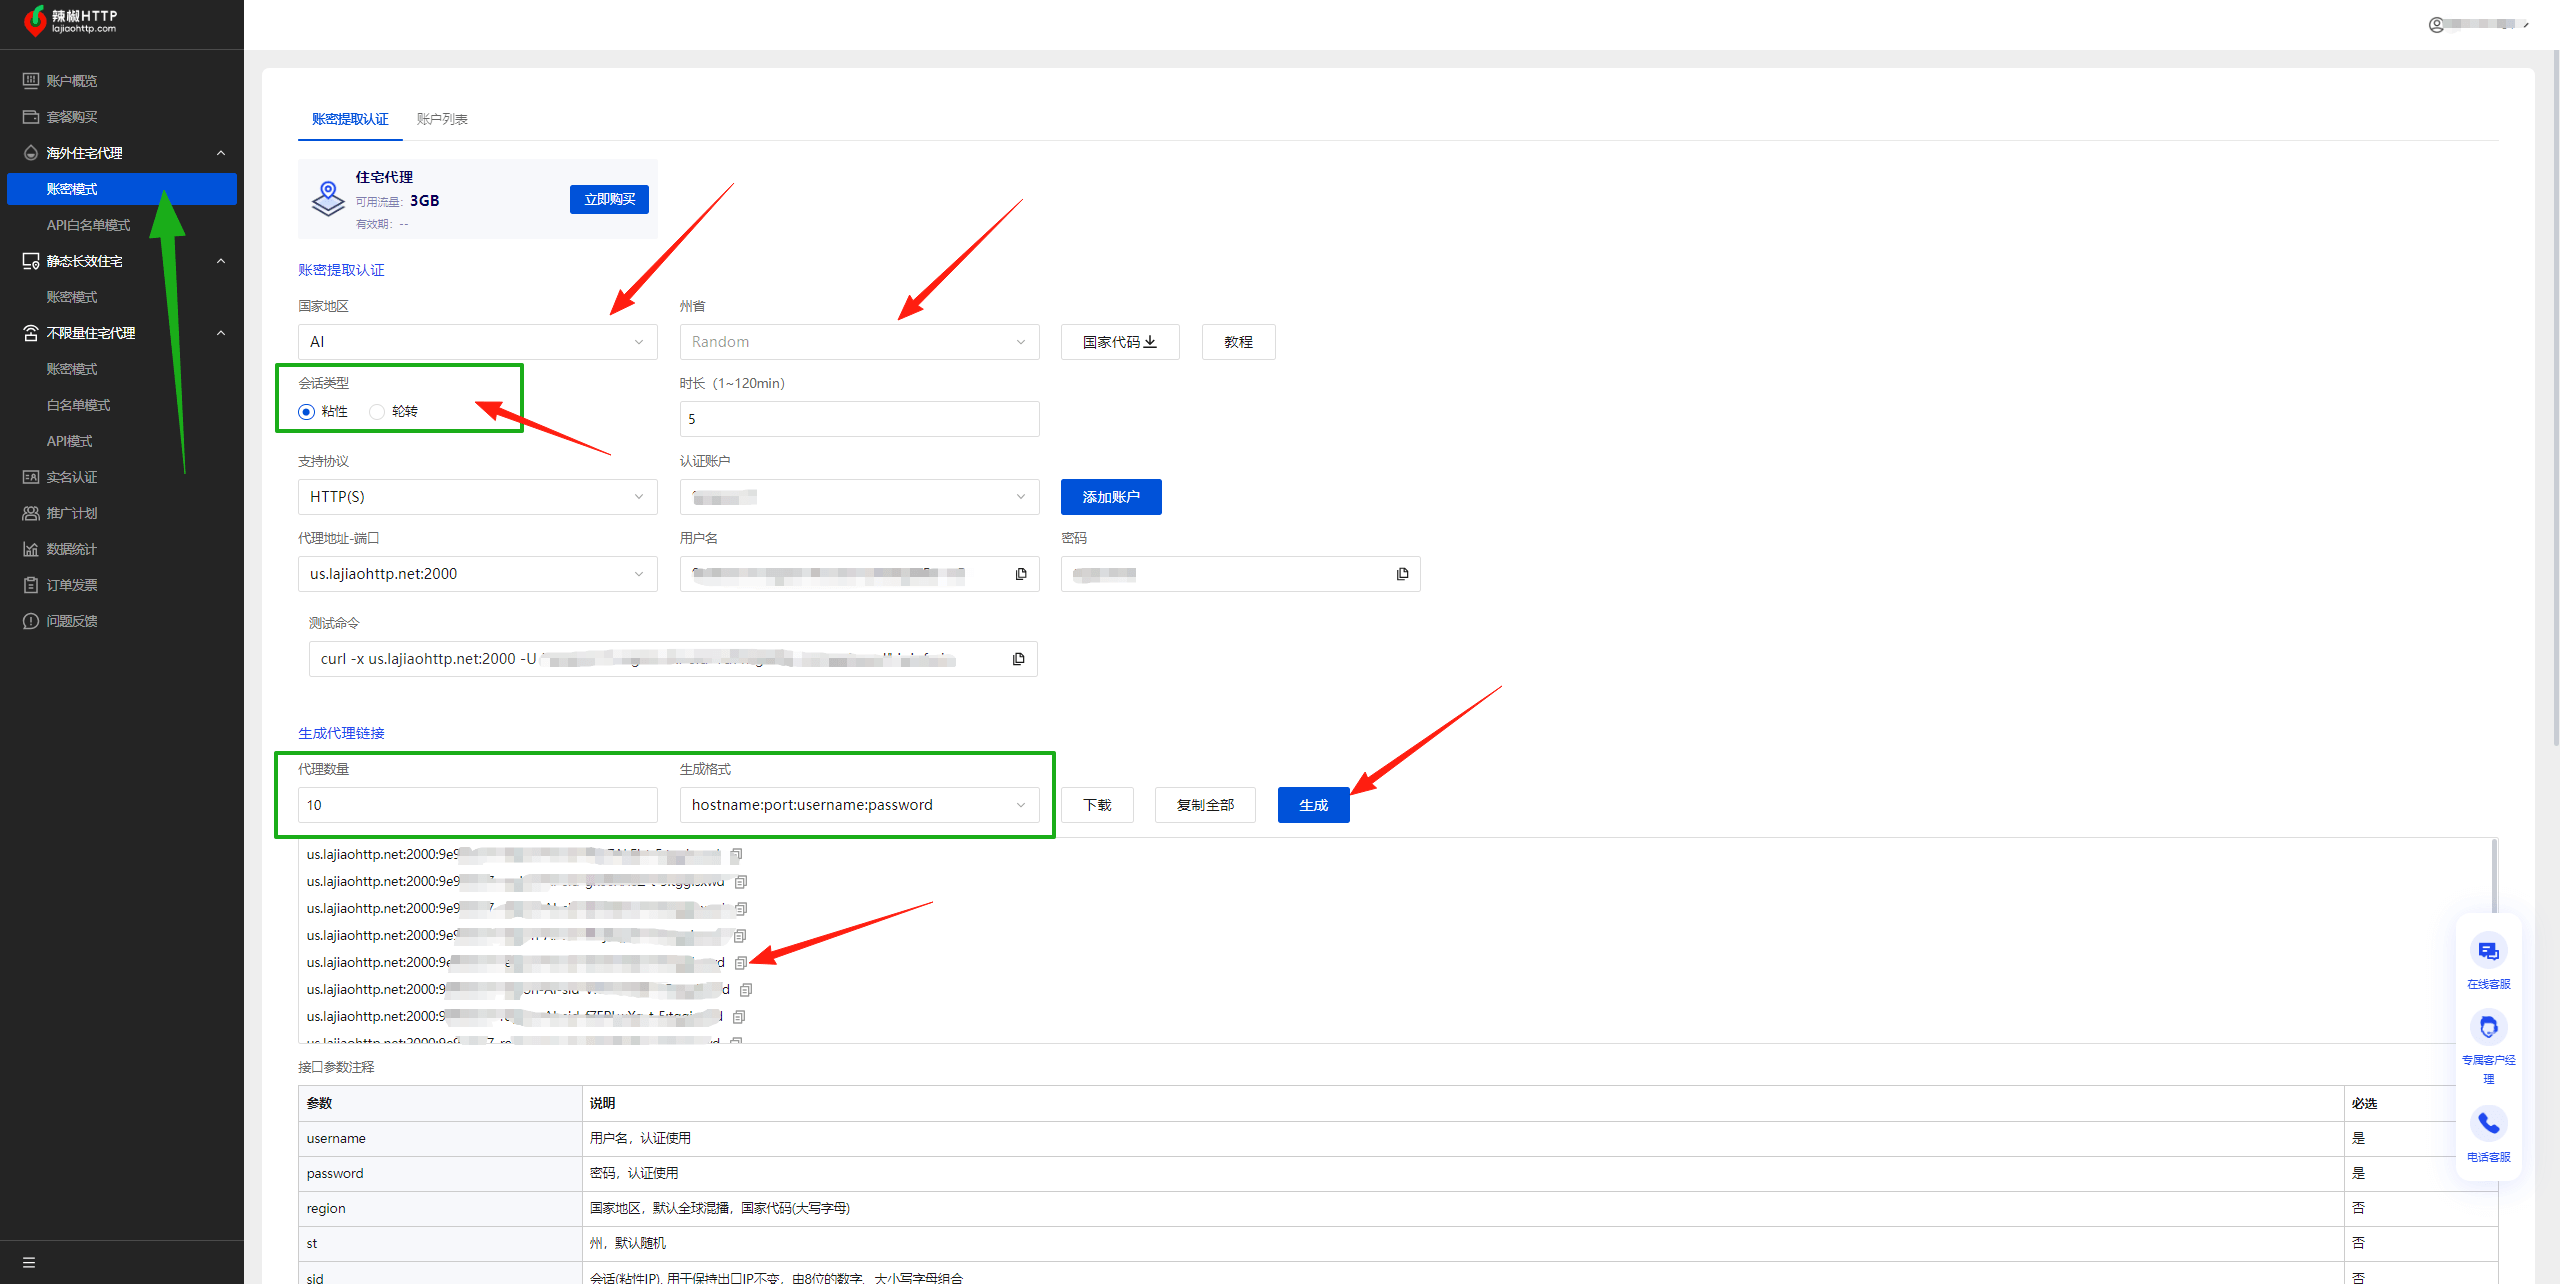2560x1284 pixels.
Task: Open the 国家地区 country dropdown
Action: [x=477, y=342]
